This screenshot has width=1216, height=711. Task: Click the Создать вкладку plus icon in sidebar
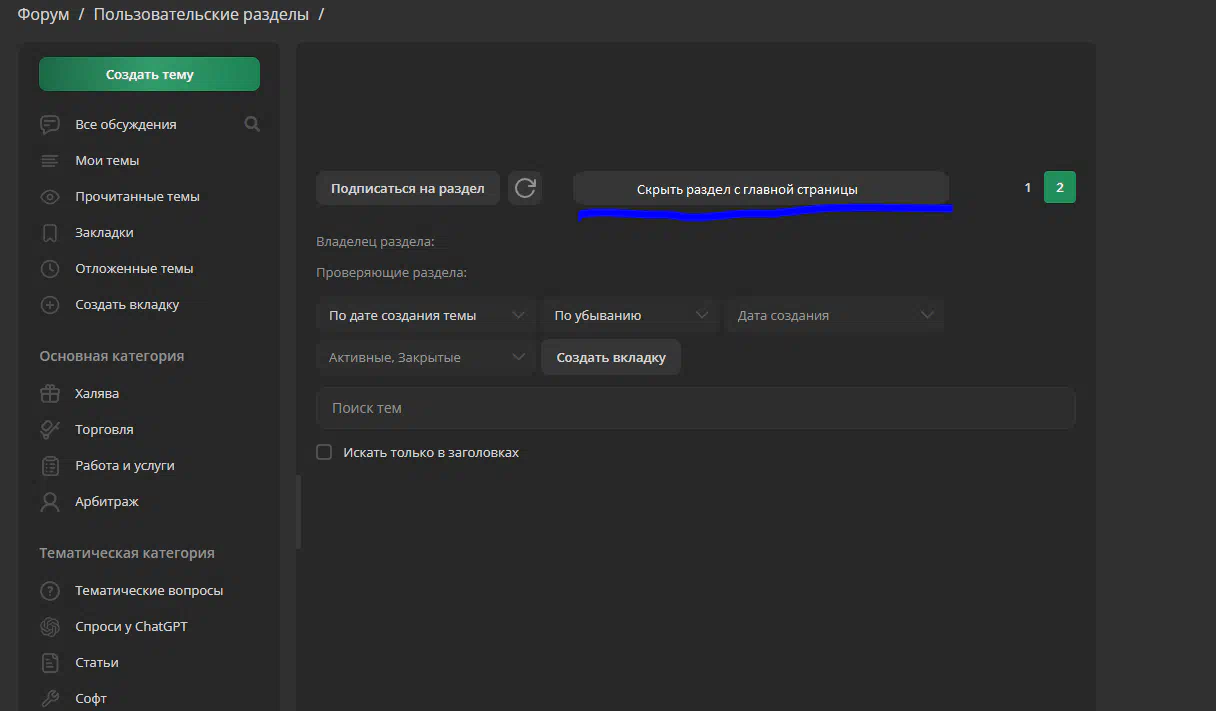[50, 304]
